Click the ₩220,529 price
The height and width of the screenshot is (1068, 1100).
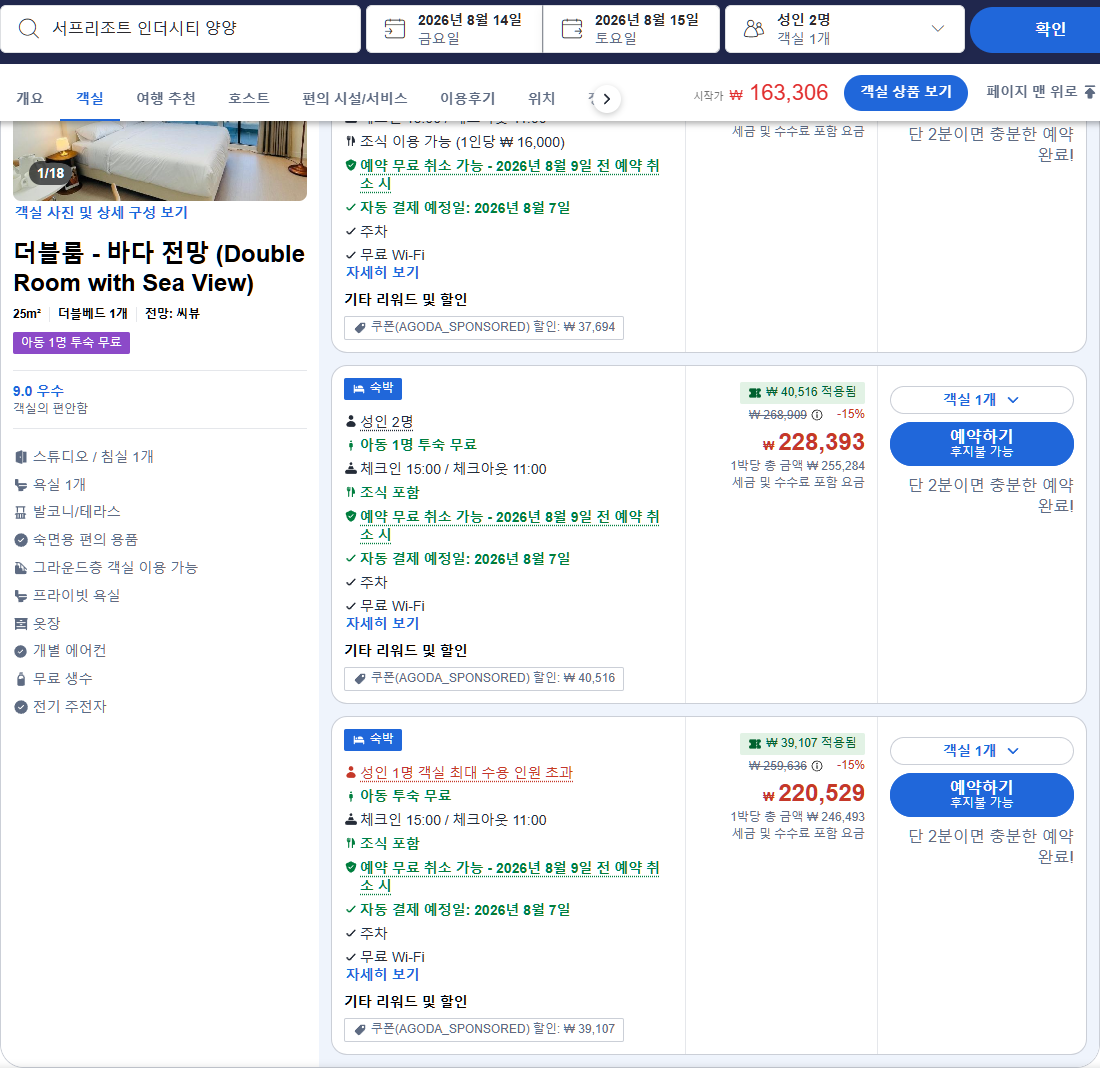click(x=814, y=793)
